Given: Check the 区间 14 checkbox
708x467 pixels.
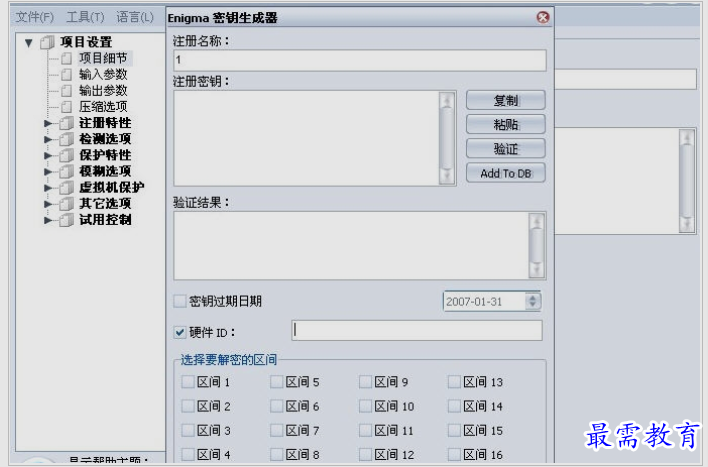Looking at the screenshot, I should (455, 406).
